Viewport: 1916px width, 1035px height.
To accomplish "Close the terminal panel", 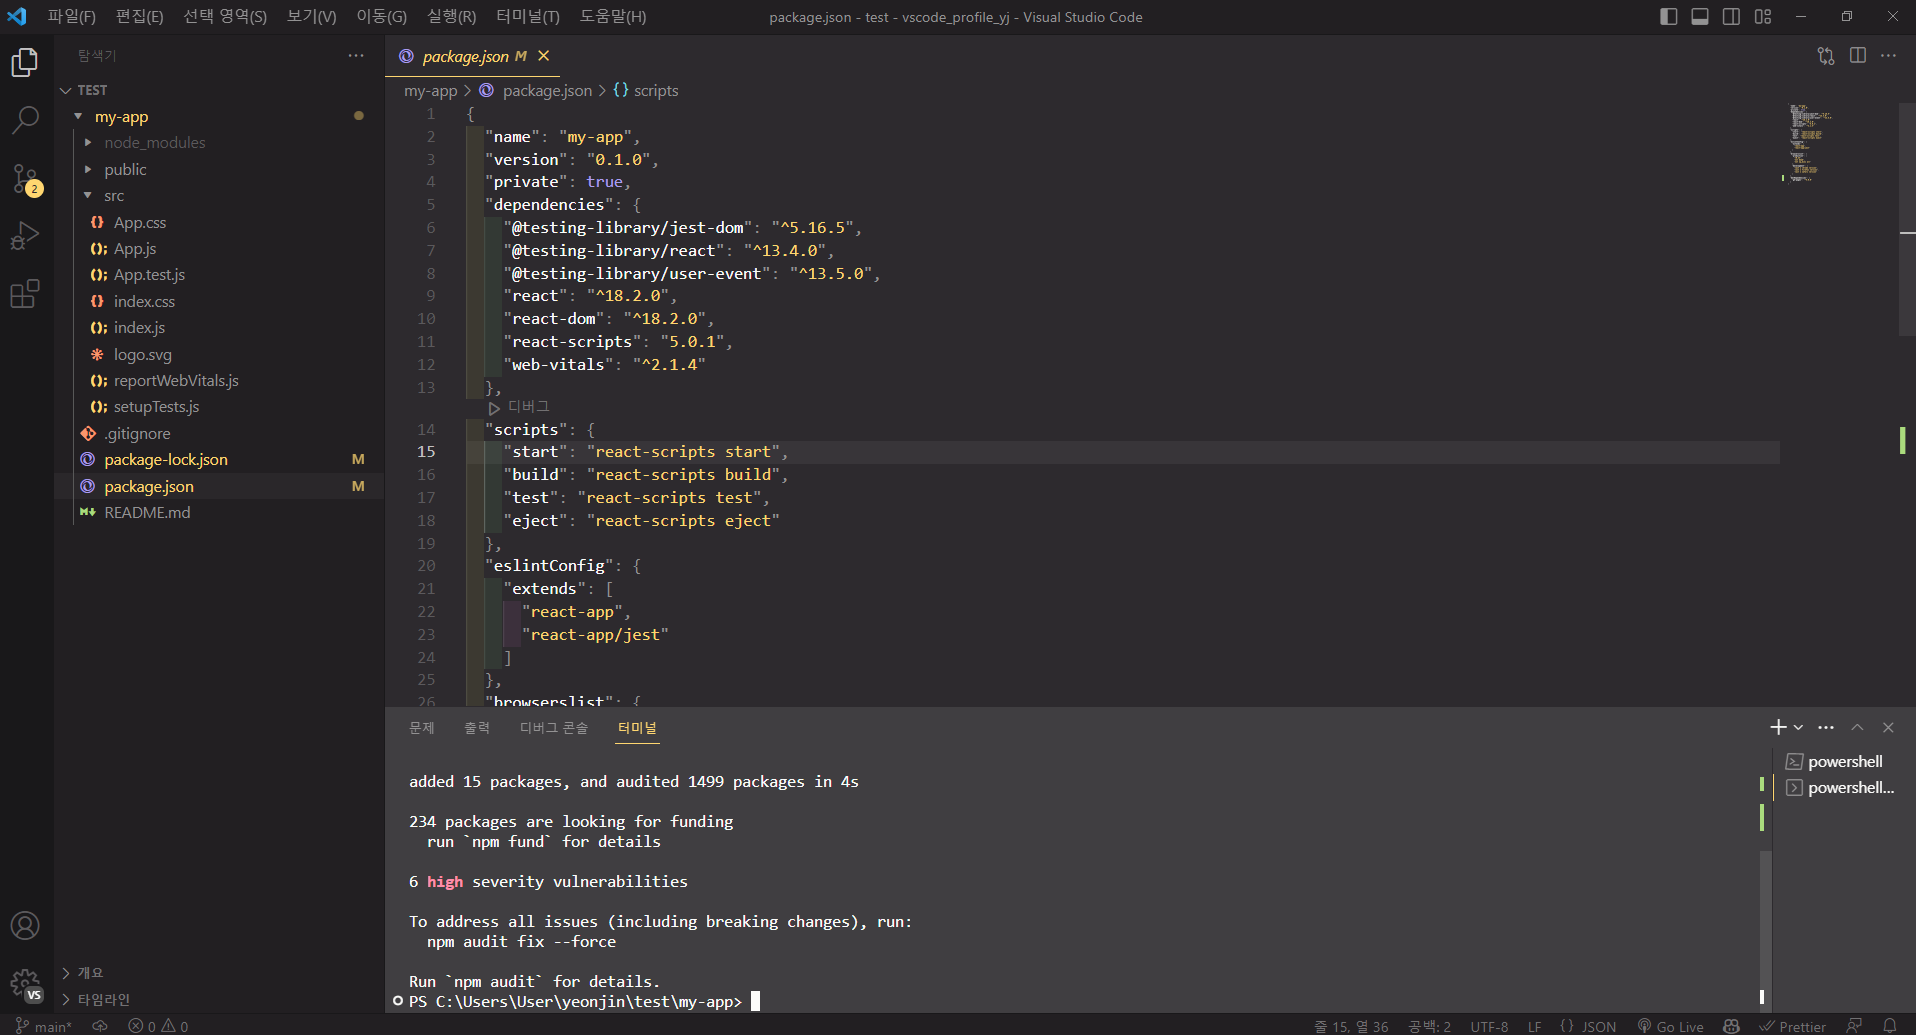I will 1888,727.
